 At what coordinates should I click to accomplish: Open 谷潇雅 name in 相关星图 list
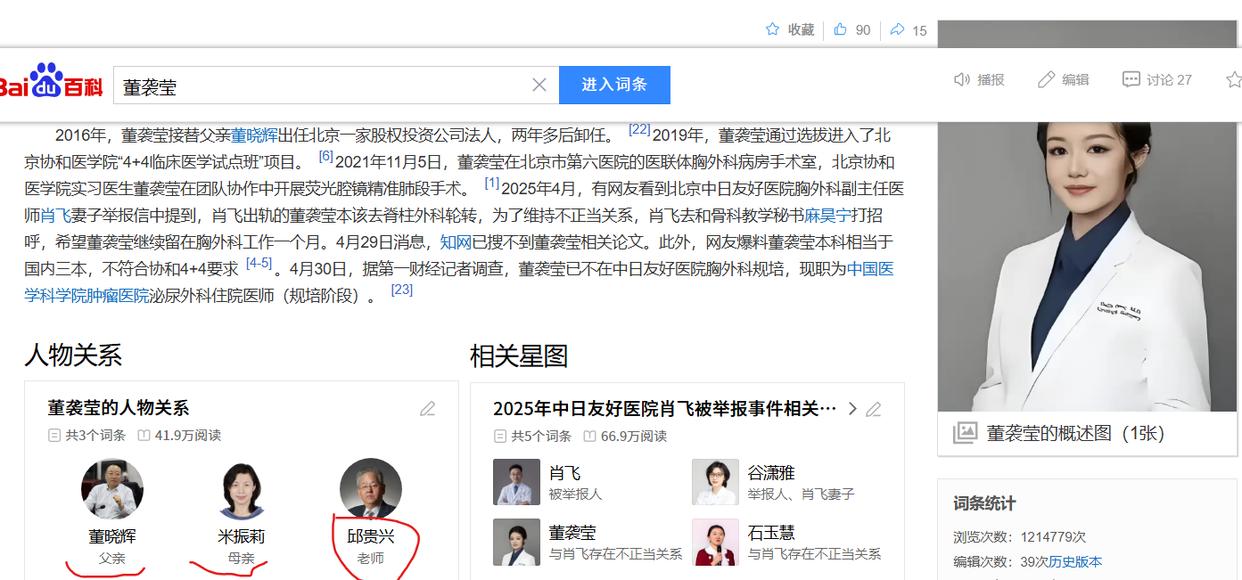coord(772,473)
